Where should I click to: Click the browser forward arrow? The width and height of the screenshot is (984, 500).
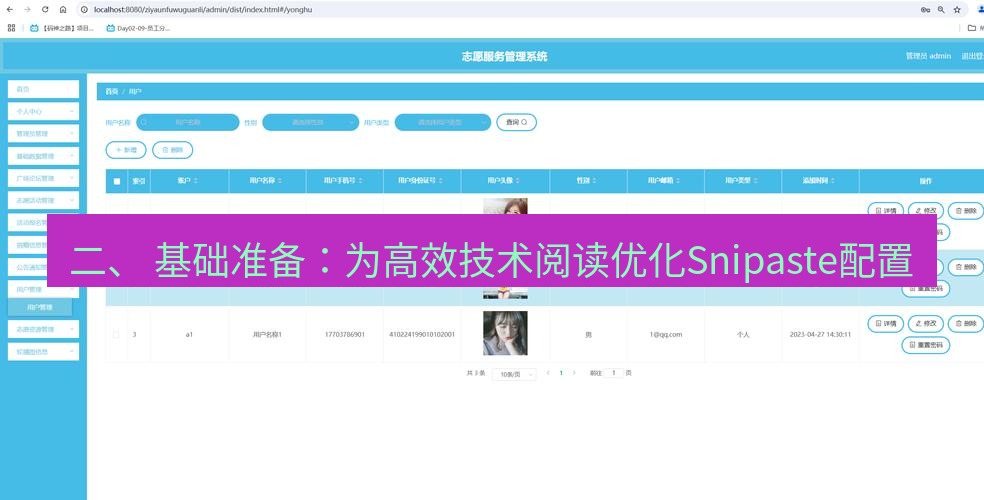(27, 9)
